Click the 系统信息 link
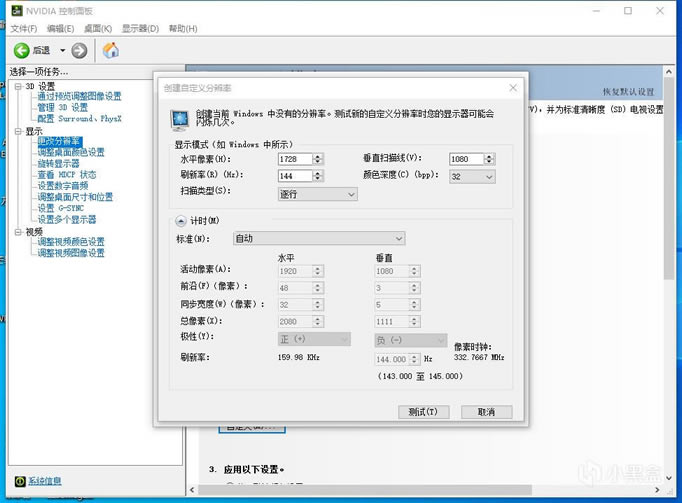Image resolution: width=682 pixels, height=503 pixels. pyautogui.click(x=45, y=481)
